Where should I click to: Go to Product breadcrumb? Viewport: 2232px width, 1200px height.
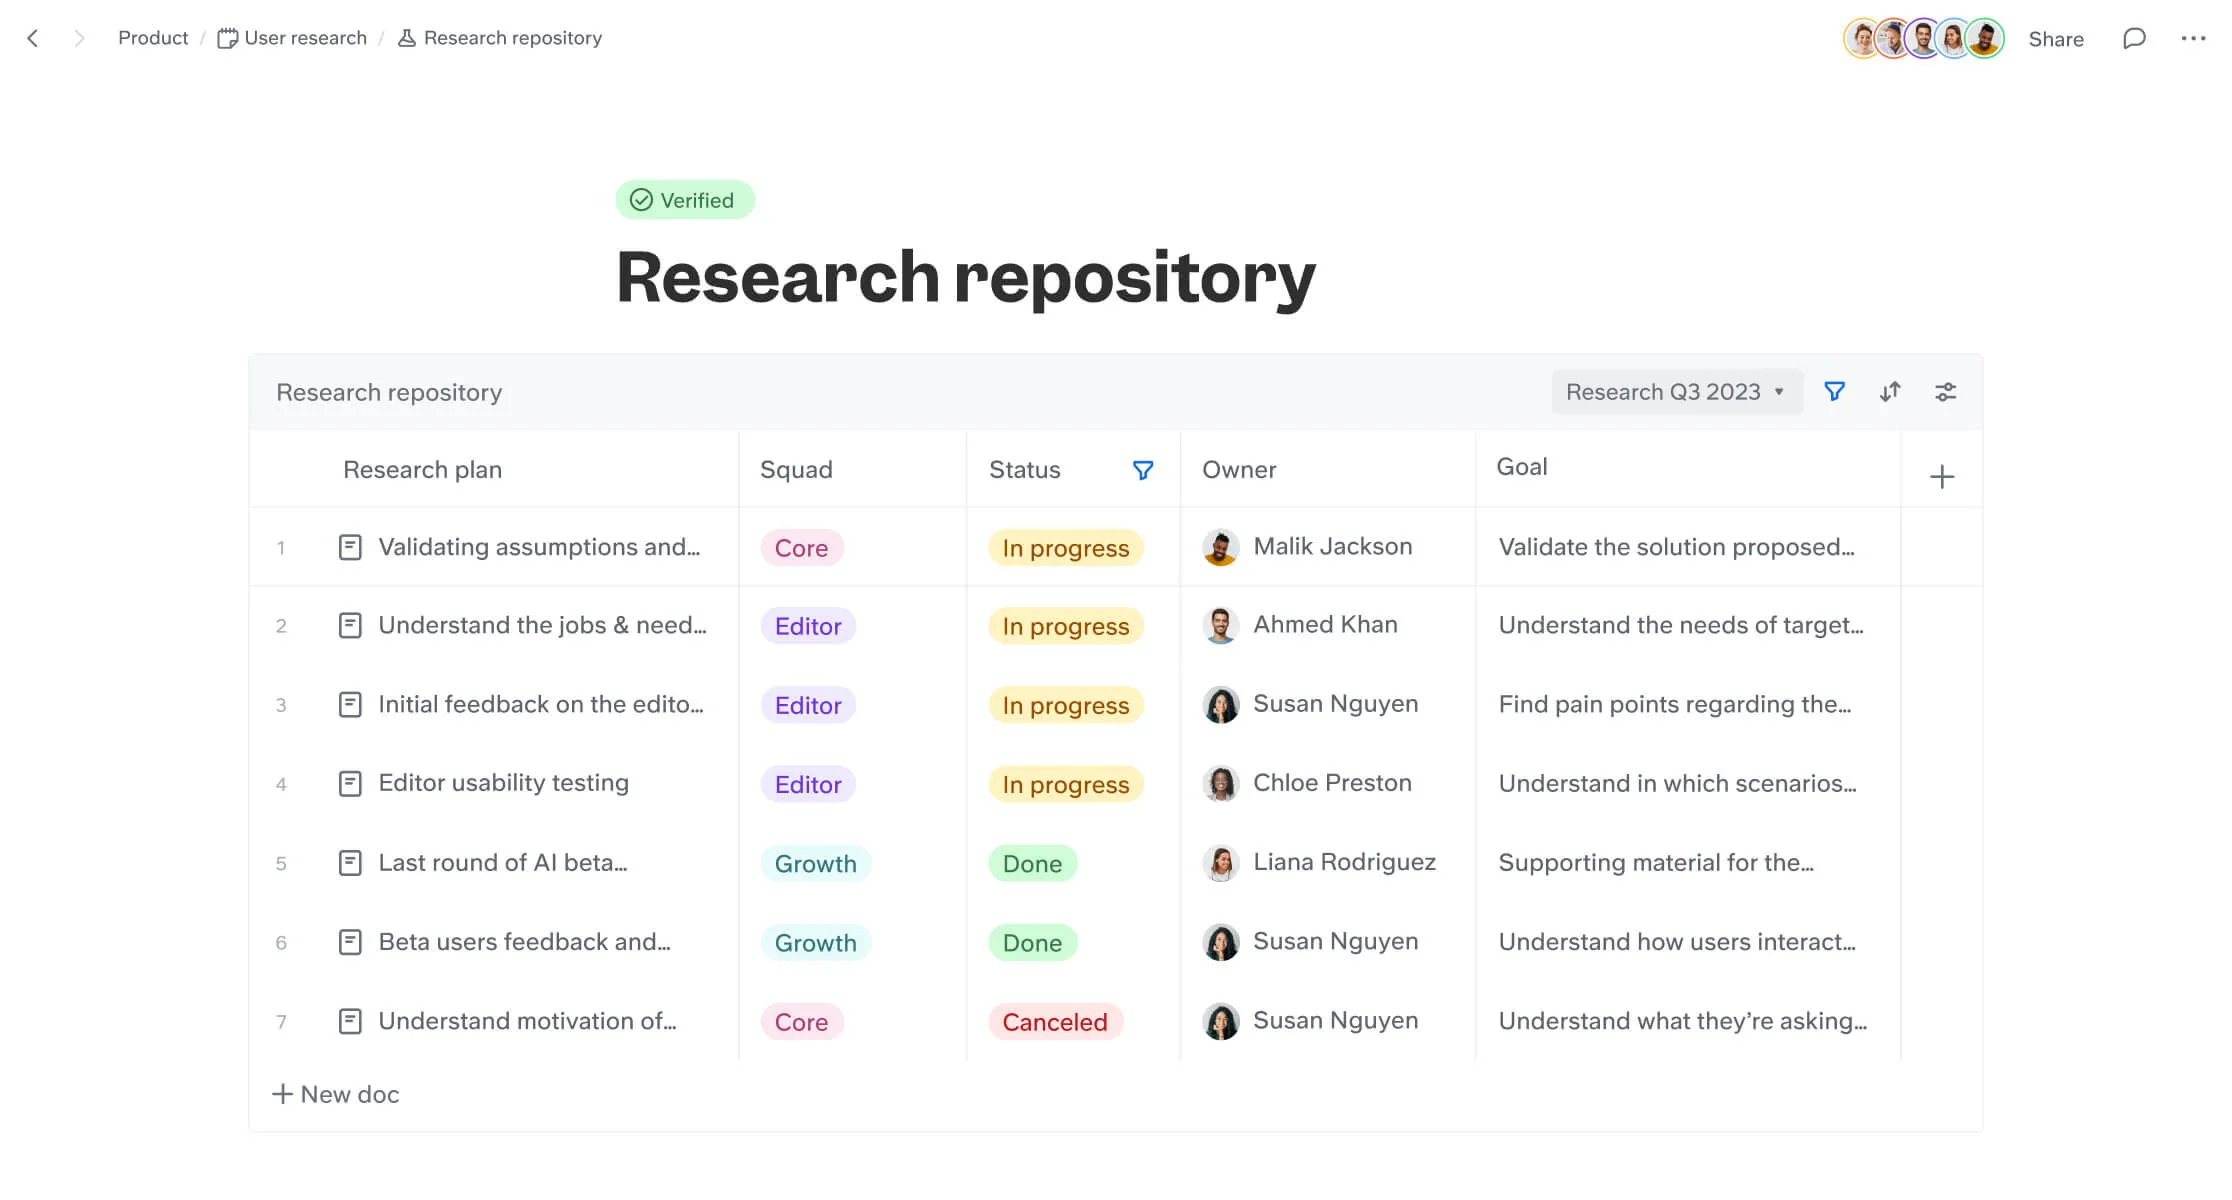pyautogui.click(x=153, y=38)
